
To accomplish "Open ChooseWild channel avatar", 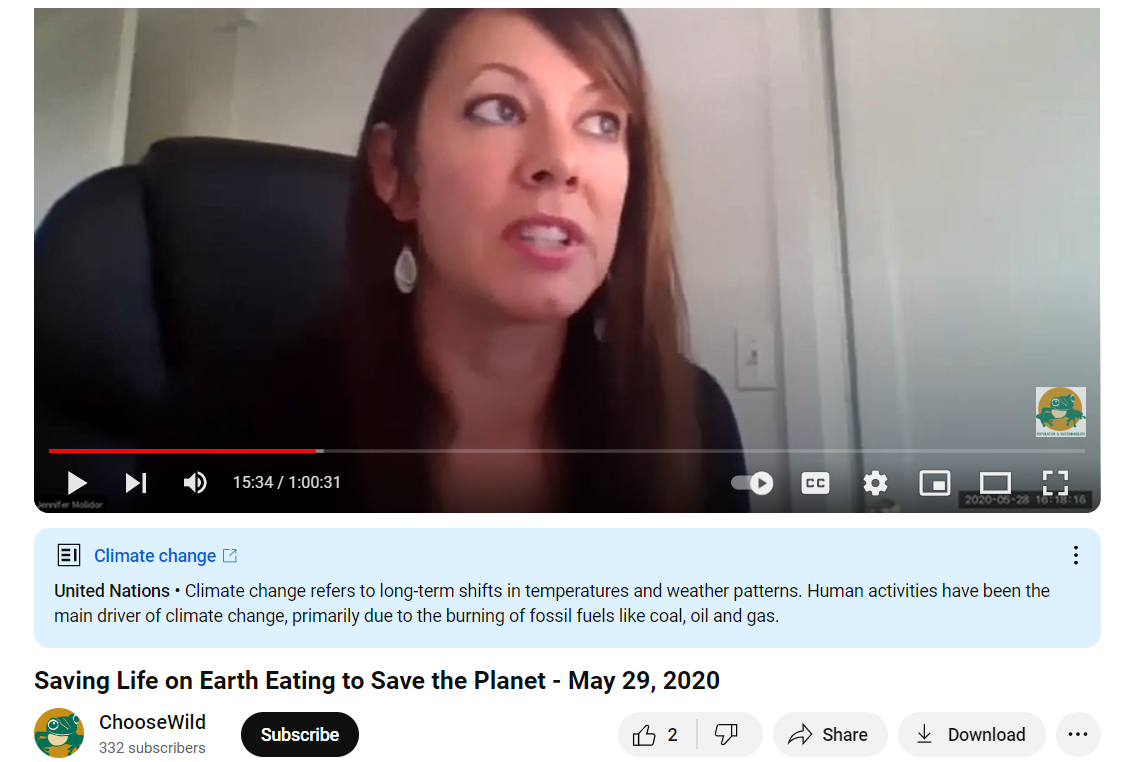I will pos(59,733).
